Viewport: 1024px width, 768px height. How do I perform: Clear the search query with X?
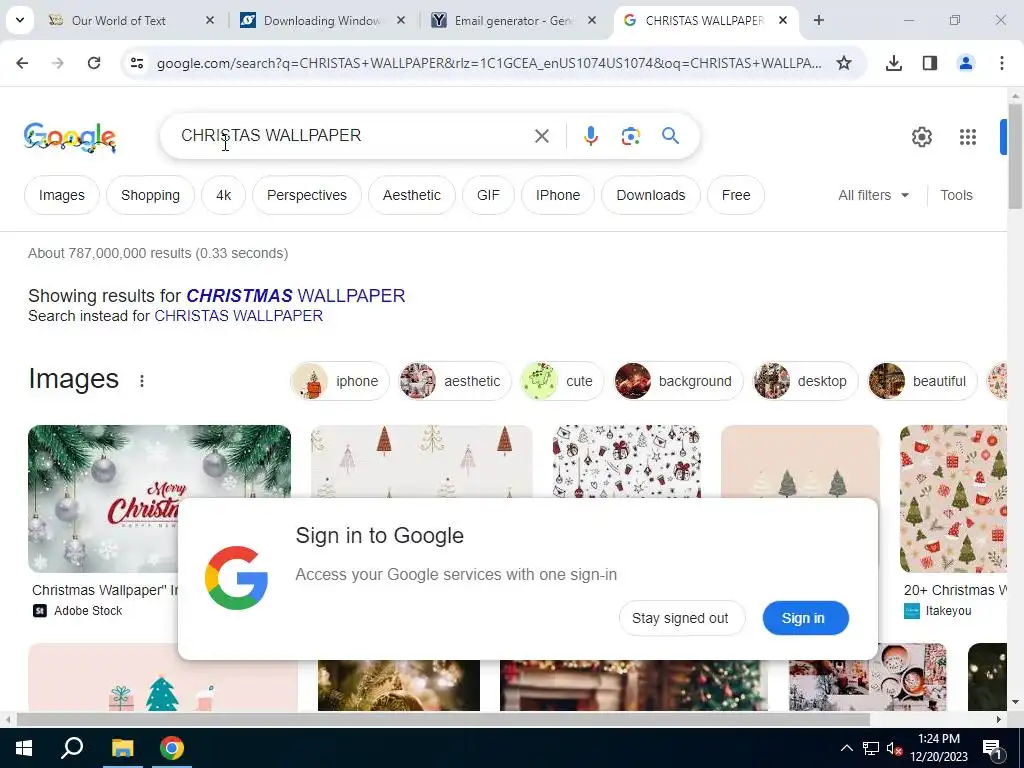point(541,136)
